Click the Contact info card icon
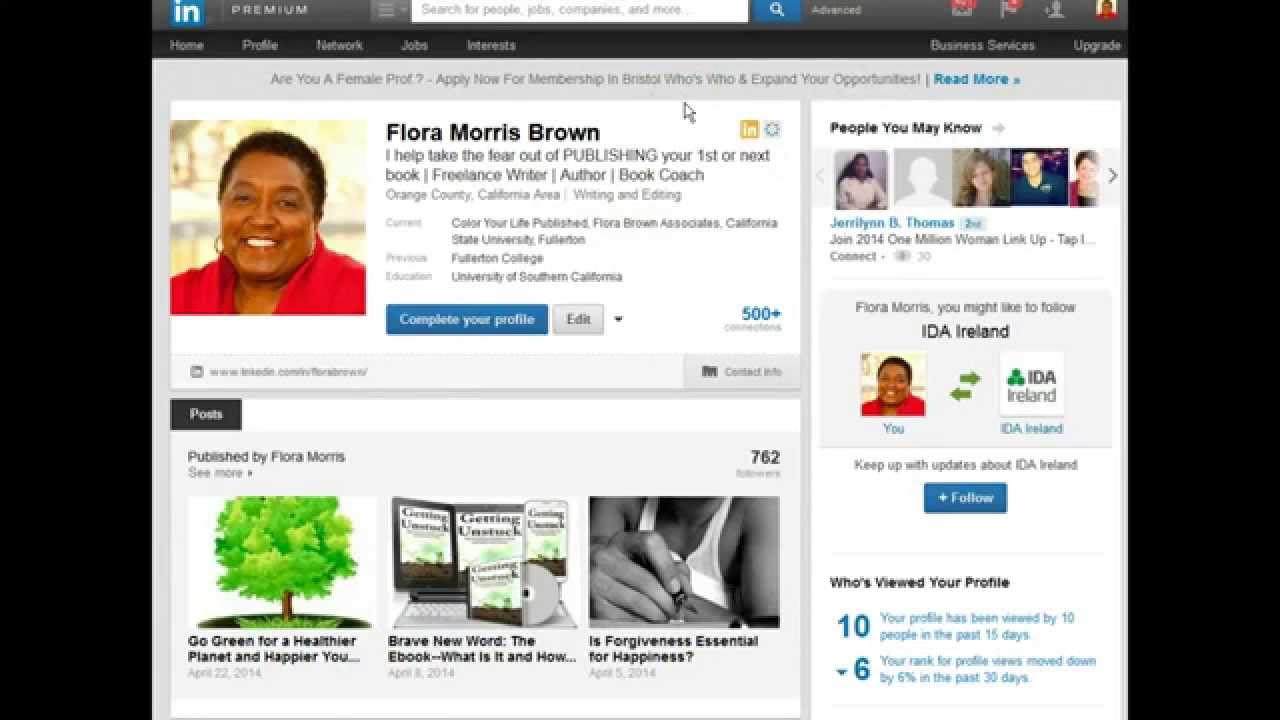This screenshot has height=720, width=1280. point(710,372)
